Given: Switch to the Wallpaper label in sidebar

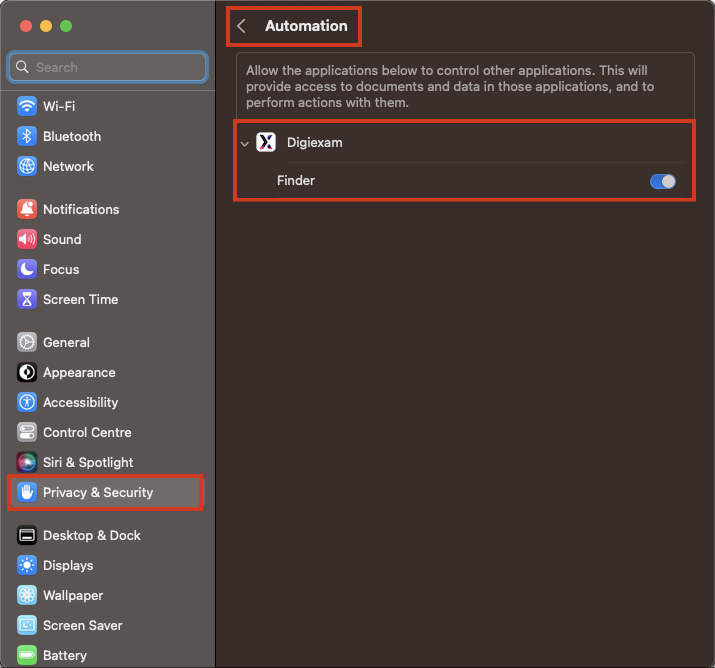Looking at the screenshot, I should point(73,596).
